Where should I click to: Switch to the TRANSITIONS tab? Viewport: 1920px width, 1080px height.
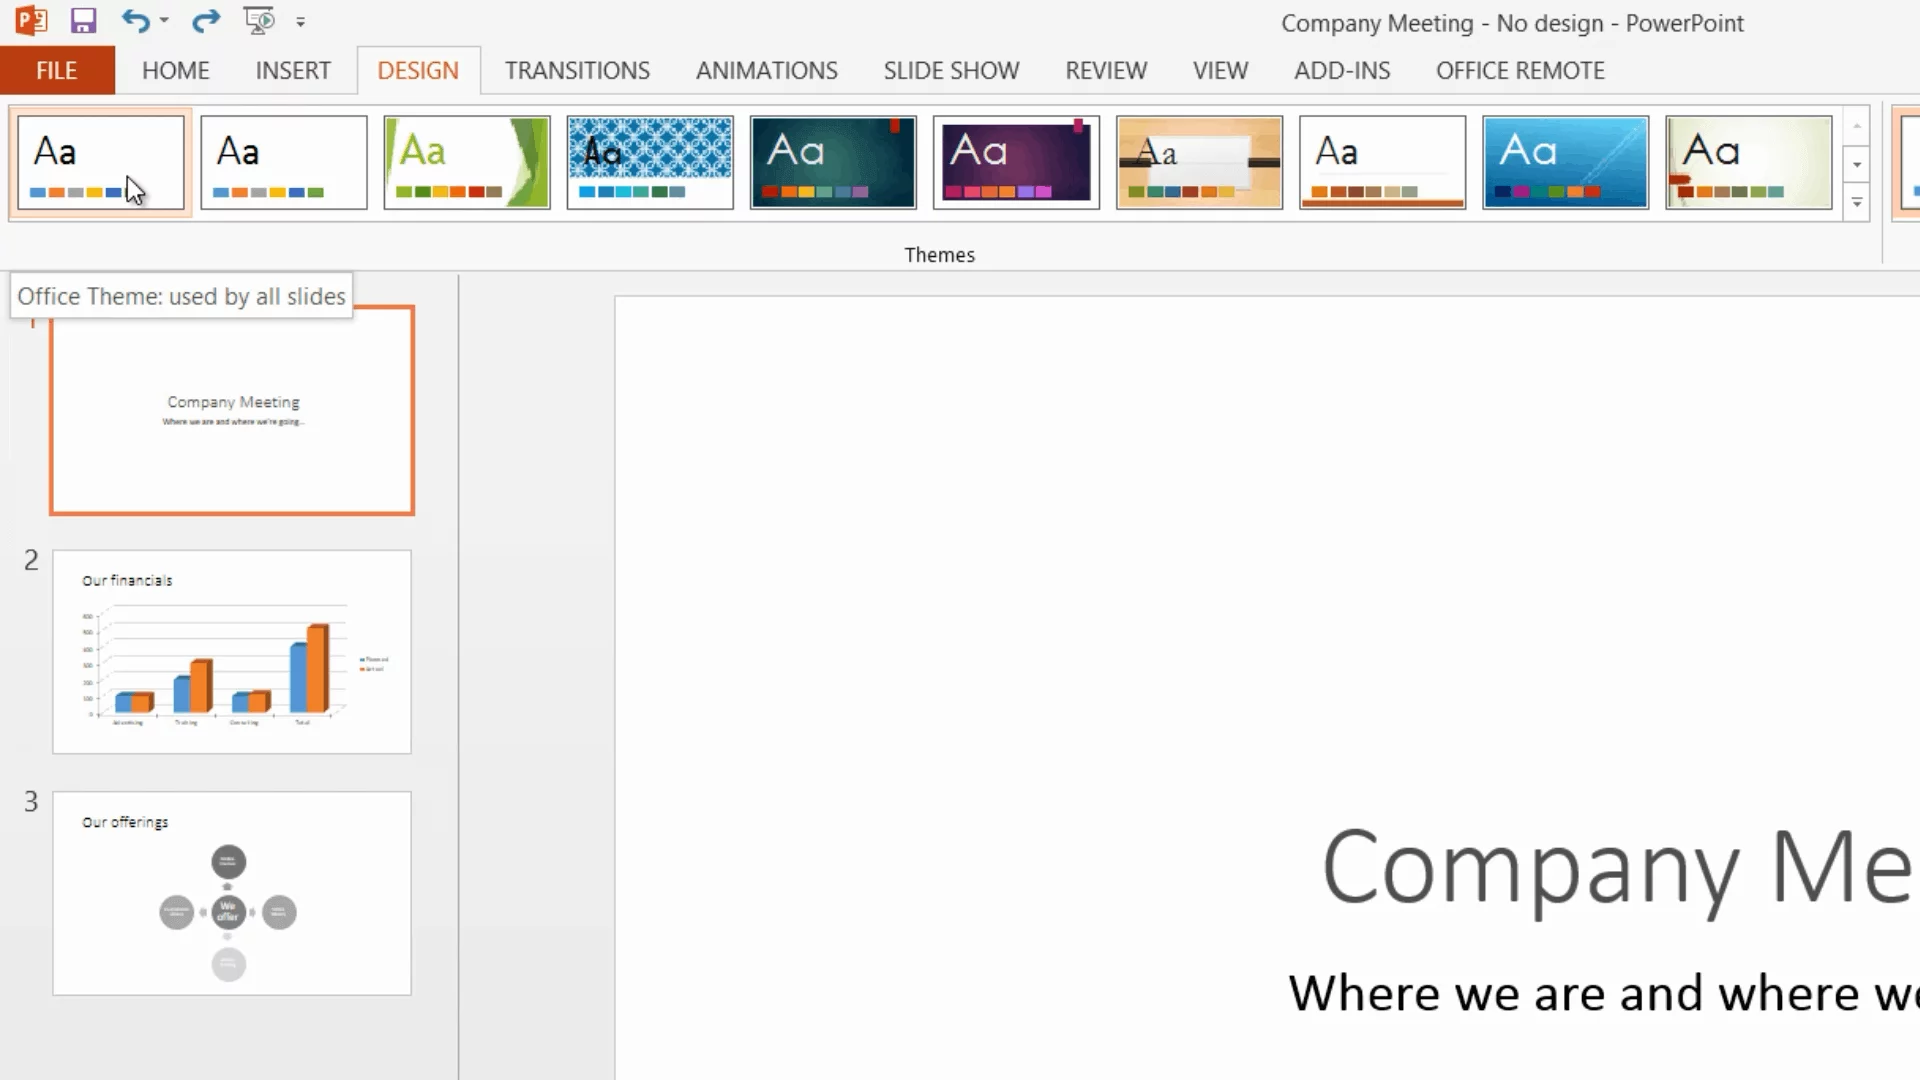coord(577,71)
